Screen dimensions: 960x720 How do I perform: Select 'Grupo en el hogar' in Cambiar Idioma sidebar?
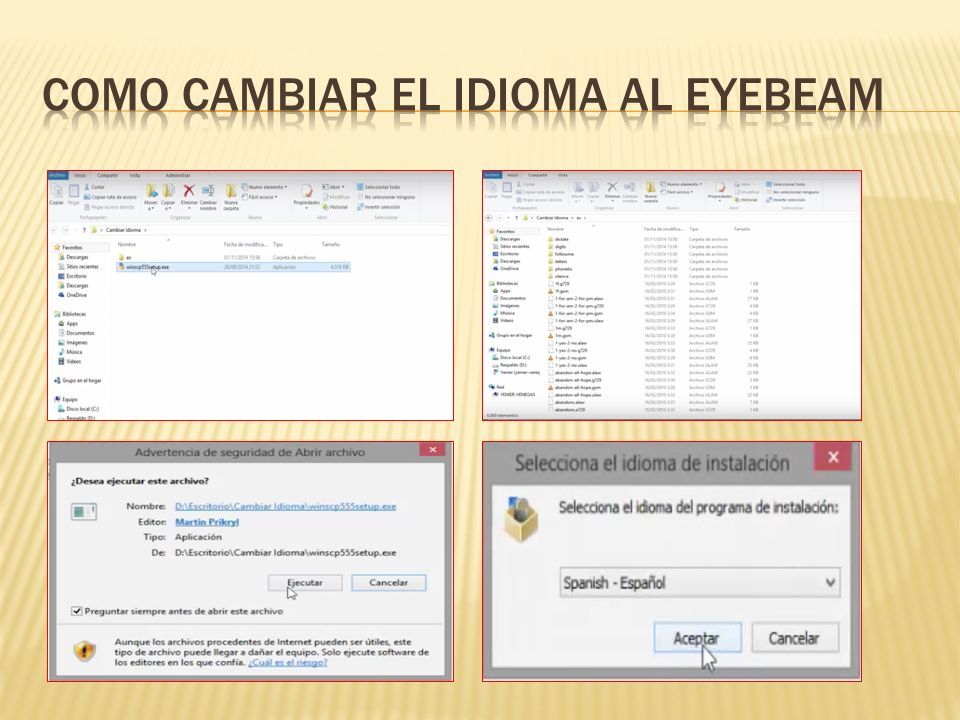point(78,380)
